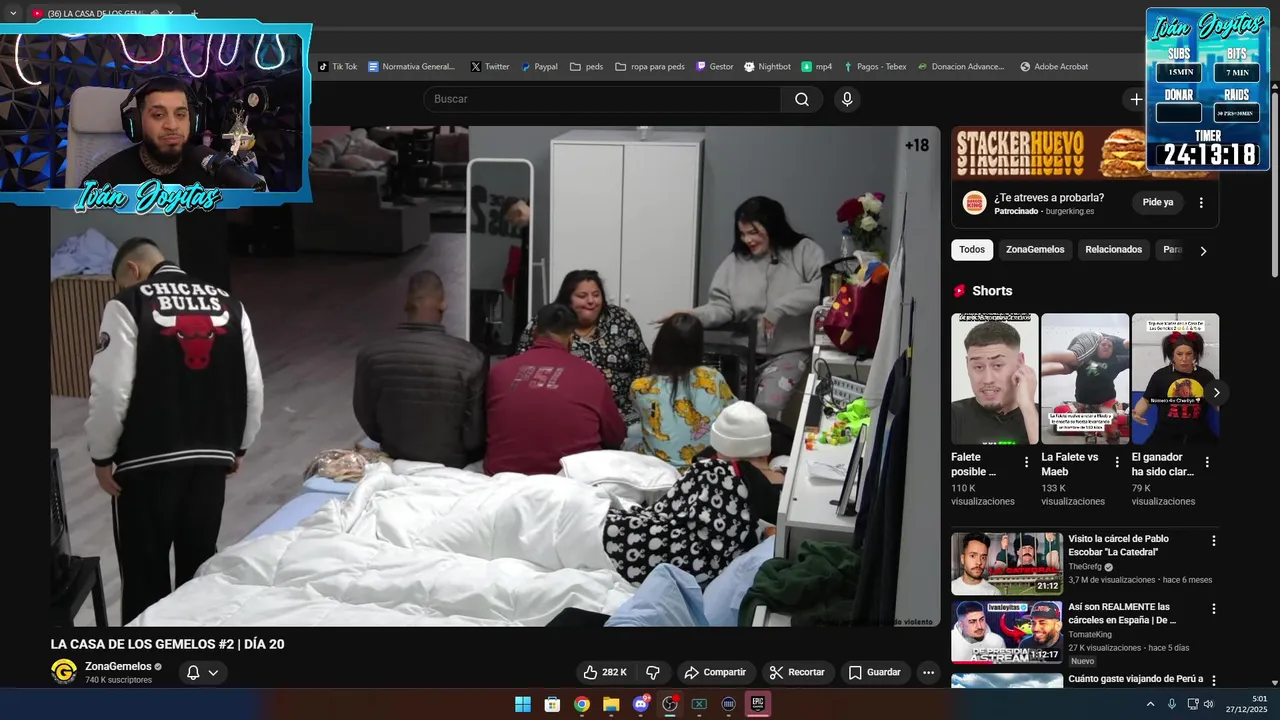
Task: Open the peds bookmark folder
Action: point(586,67)
